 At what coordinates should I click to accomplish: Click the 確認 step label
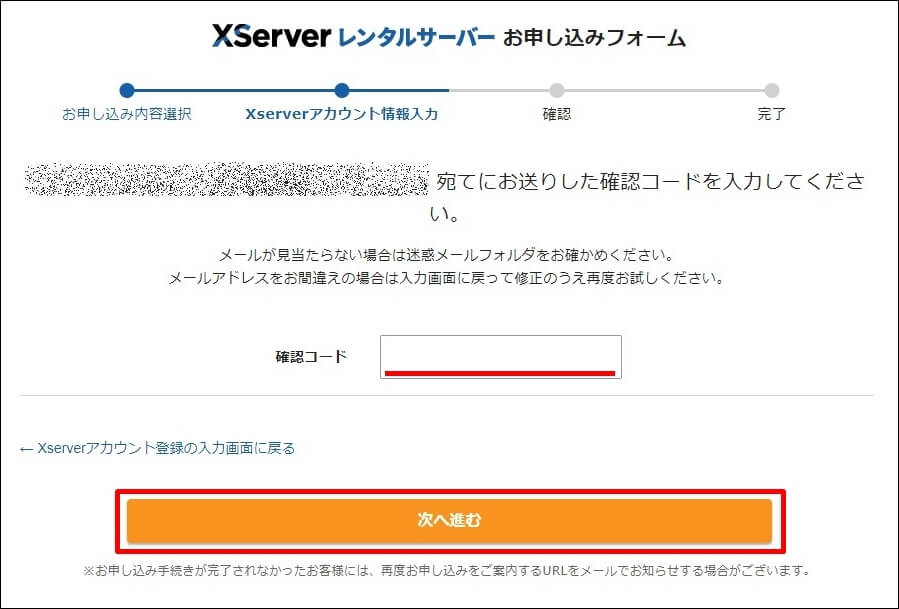click(x=557, y=114)
